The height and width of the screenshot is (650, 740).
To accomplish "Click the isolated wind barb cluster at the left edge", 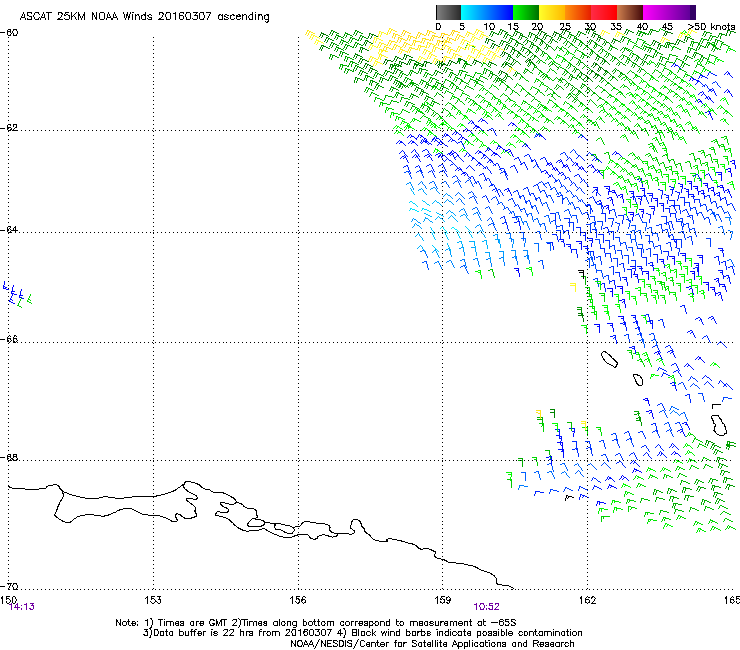I will click(x=17, y=295).
